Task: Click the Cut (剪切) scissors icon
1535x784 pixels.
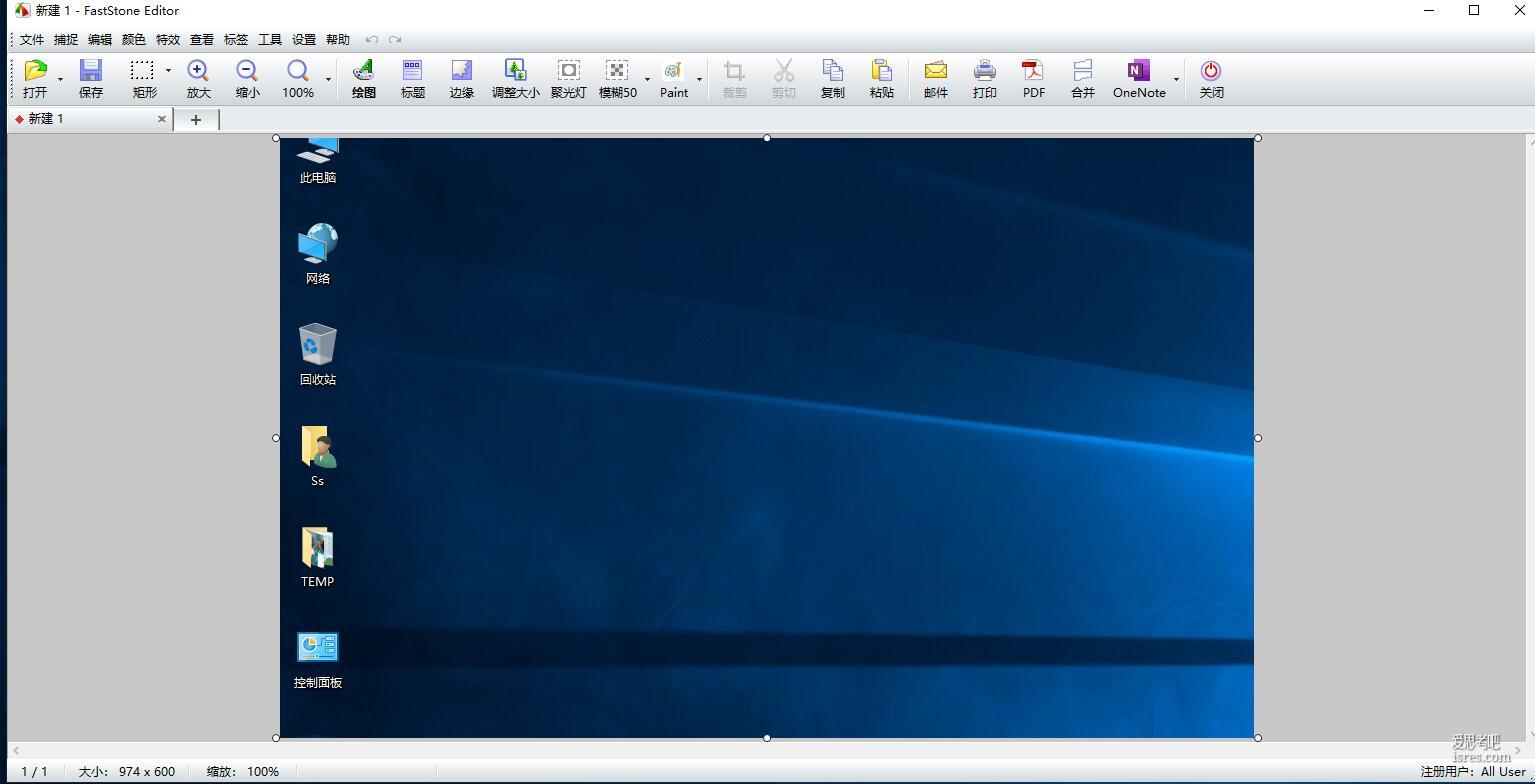Action: pyautogui.click(x=783, y=71)
